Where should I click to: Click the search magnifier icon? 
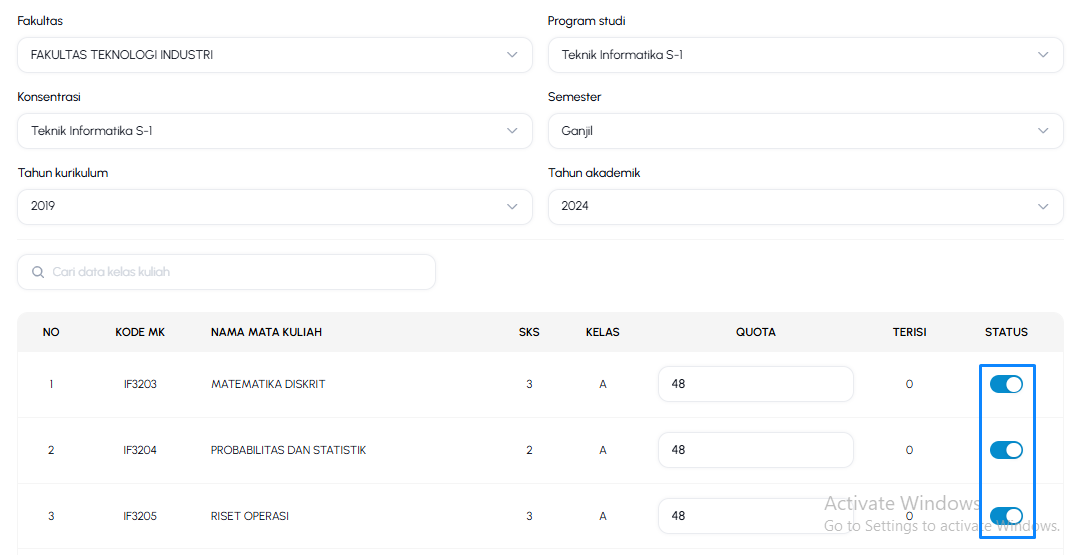[38, 272]
